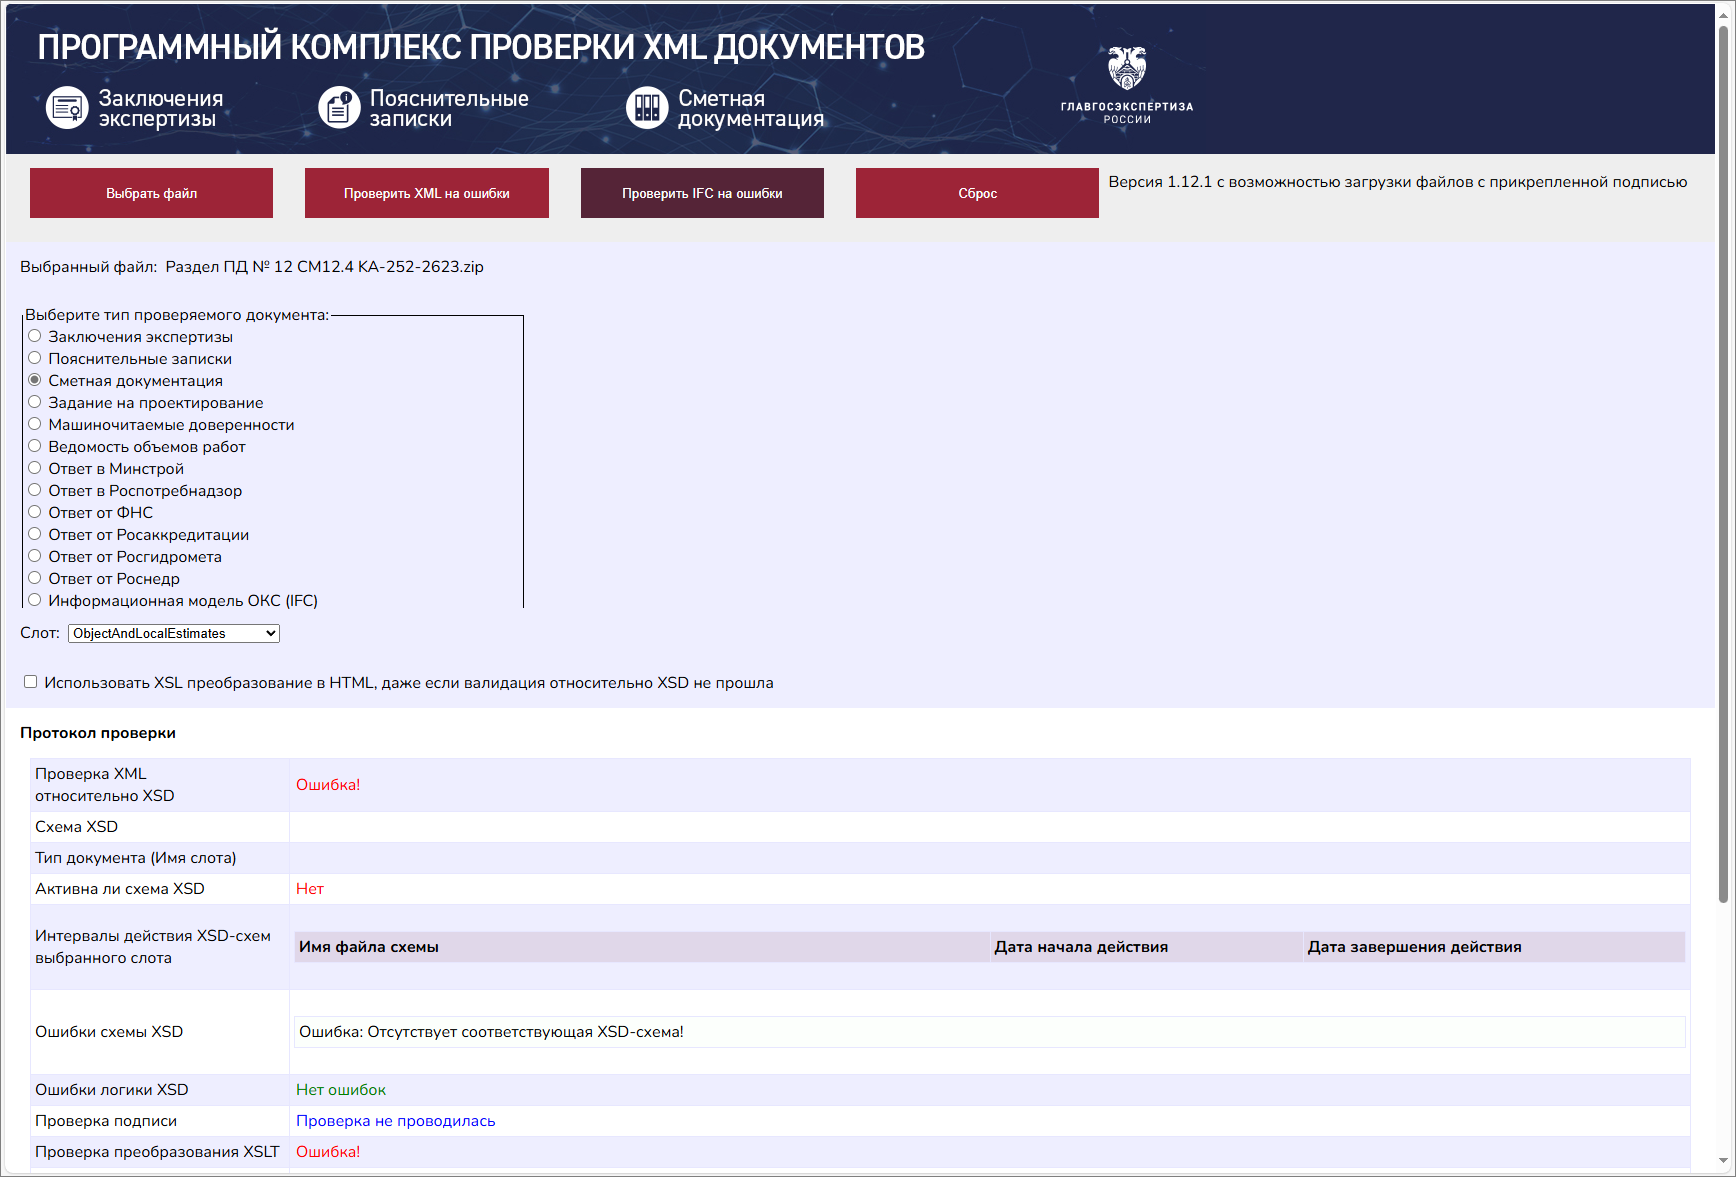Click the Выбрать файл button
This screenshot has width=1736, height=1177.
click(x=151, y=192)
